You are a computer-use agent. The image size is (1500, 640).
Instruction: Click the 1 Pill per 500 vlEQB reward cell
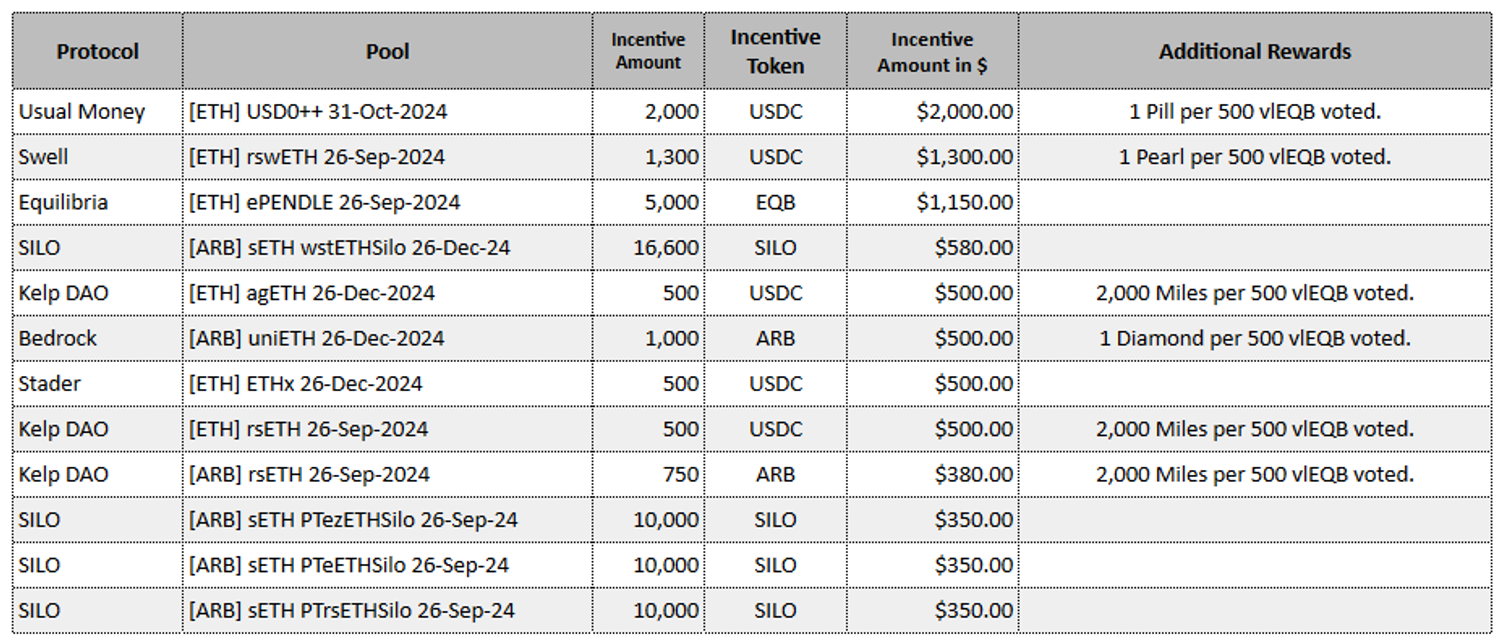[x=1254, y=111]
